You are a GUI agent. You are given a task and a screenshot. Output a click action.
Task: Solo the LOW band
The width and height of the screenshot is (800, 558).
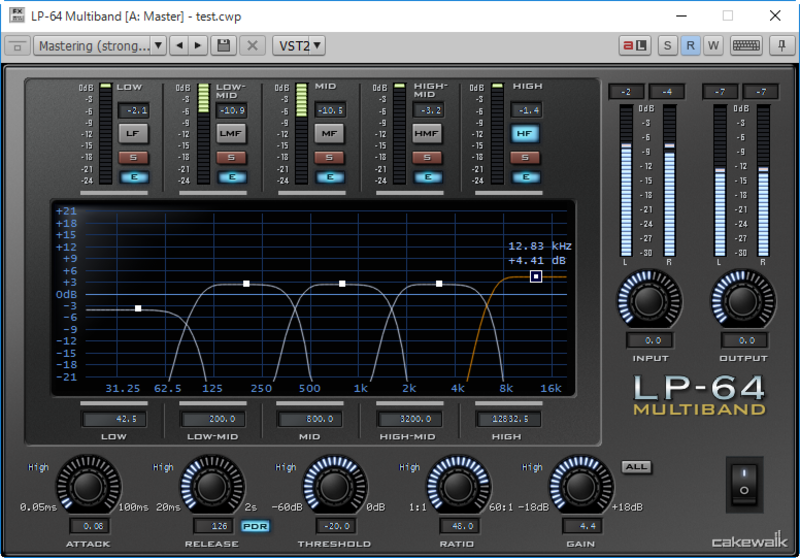(133, 158)
